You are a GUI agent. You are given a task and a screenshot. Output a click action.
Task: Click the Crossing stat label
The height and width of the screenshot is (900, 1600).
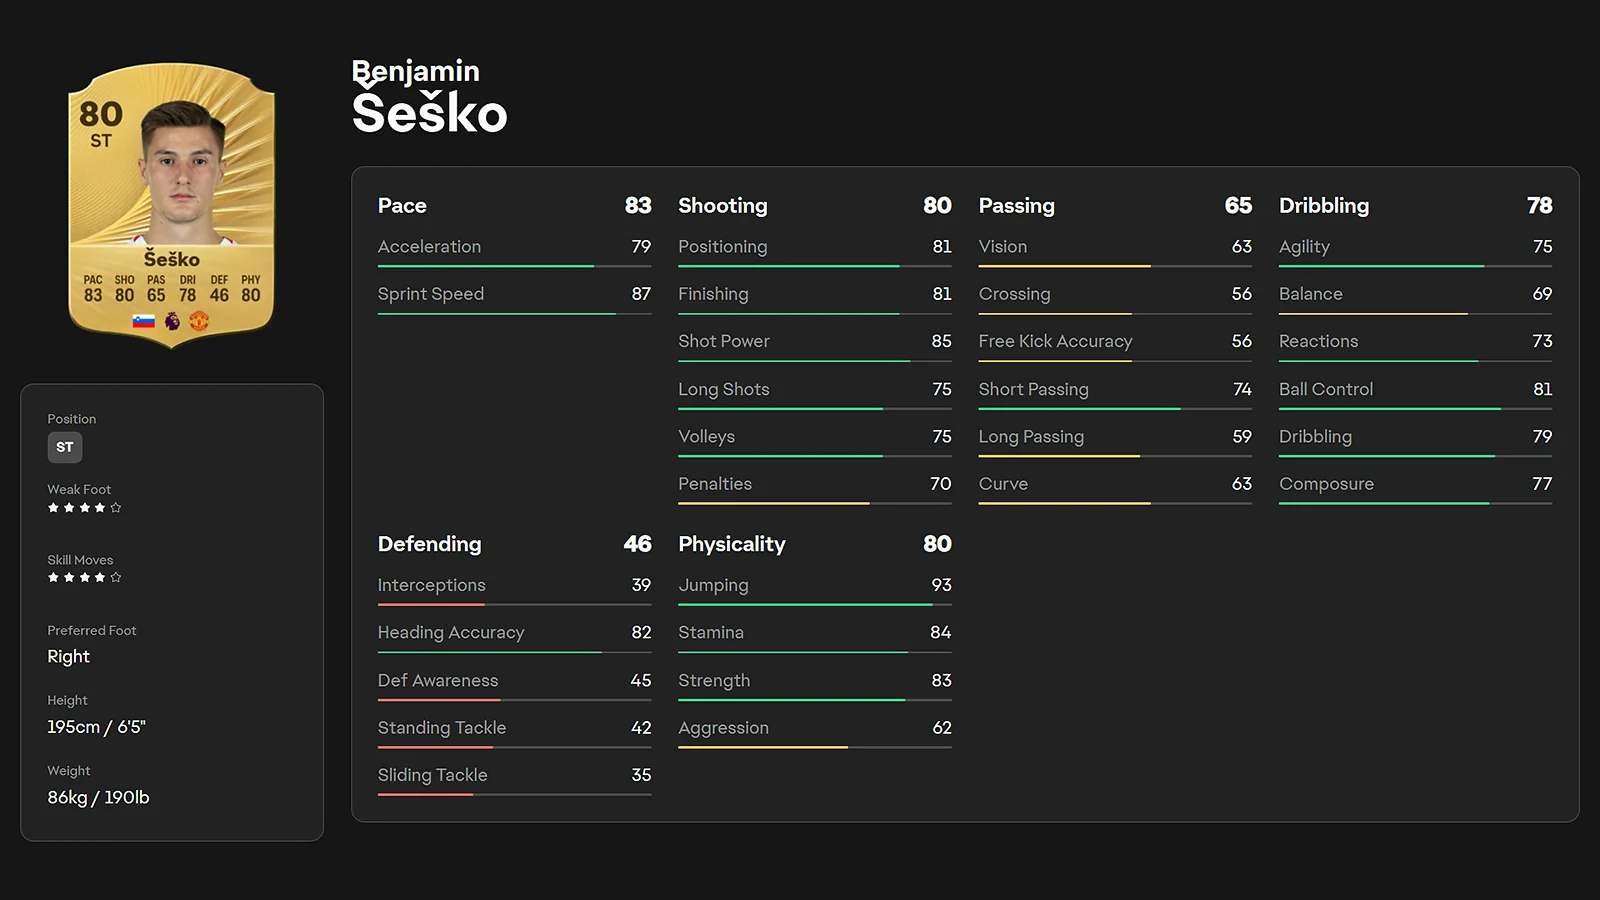(1014, 294)
